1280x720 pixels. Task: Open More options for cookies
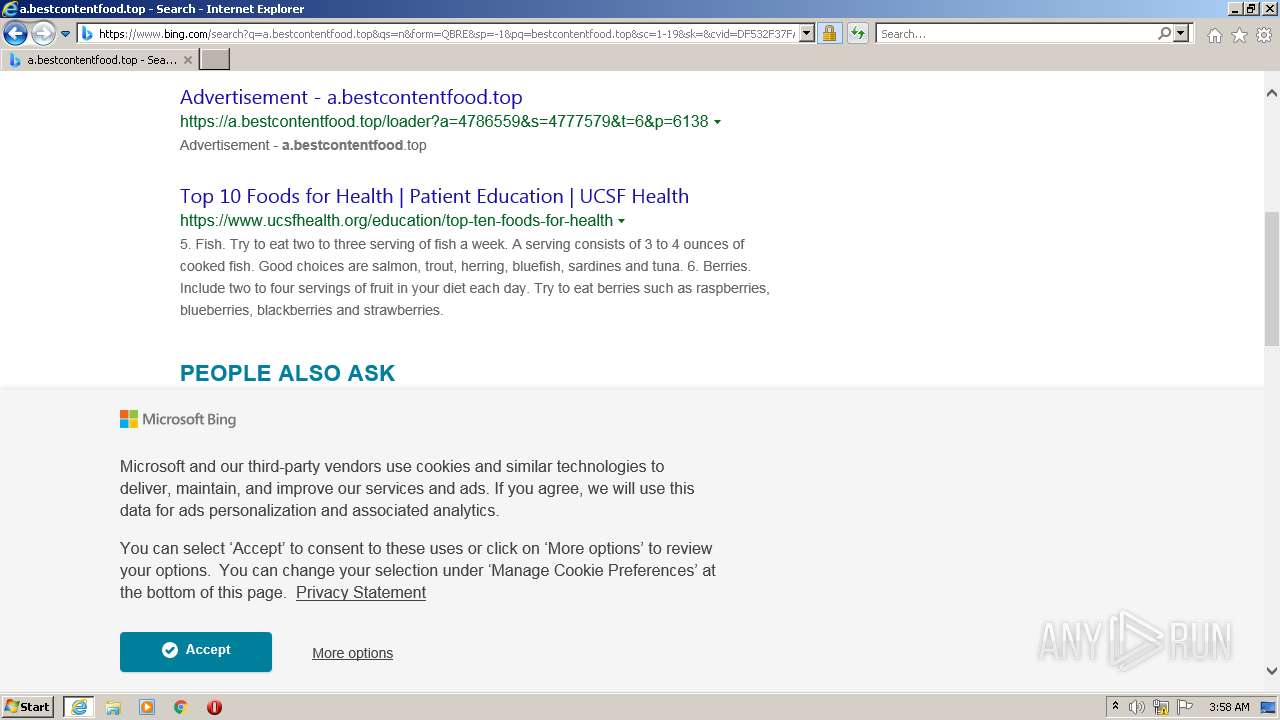(352, 653)
